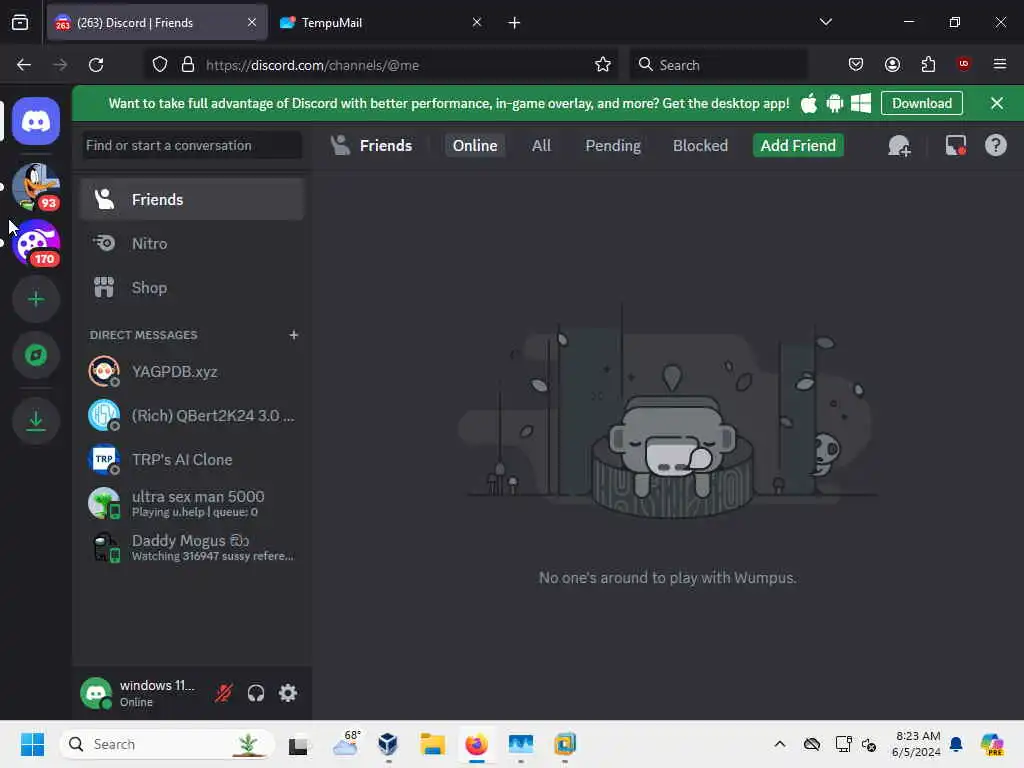Image resolution: width=1024 pixels, height=768 pixels.
Task: Unmute the microphone icon
Action: 224,693
